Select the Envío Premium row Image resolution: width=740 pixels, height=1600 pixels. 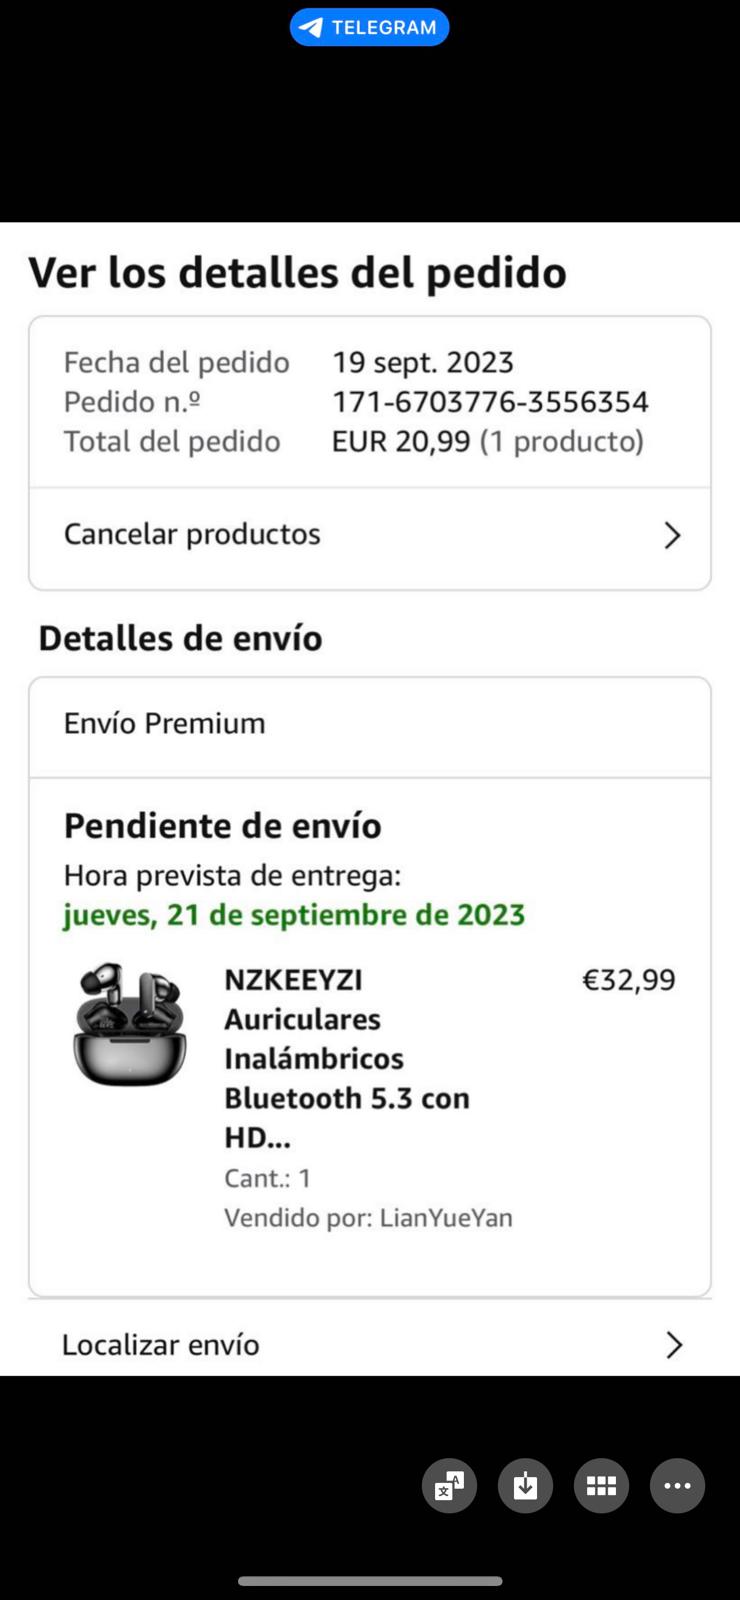click(x=370, y=724)
